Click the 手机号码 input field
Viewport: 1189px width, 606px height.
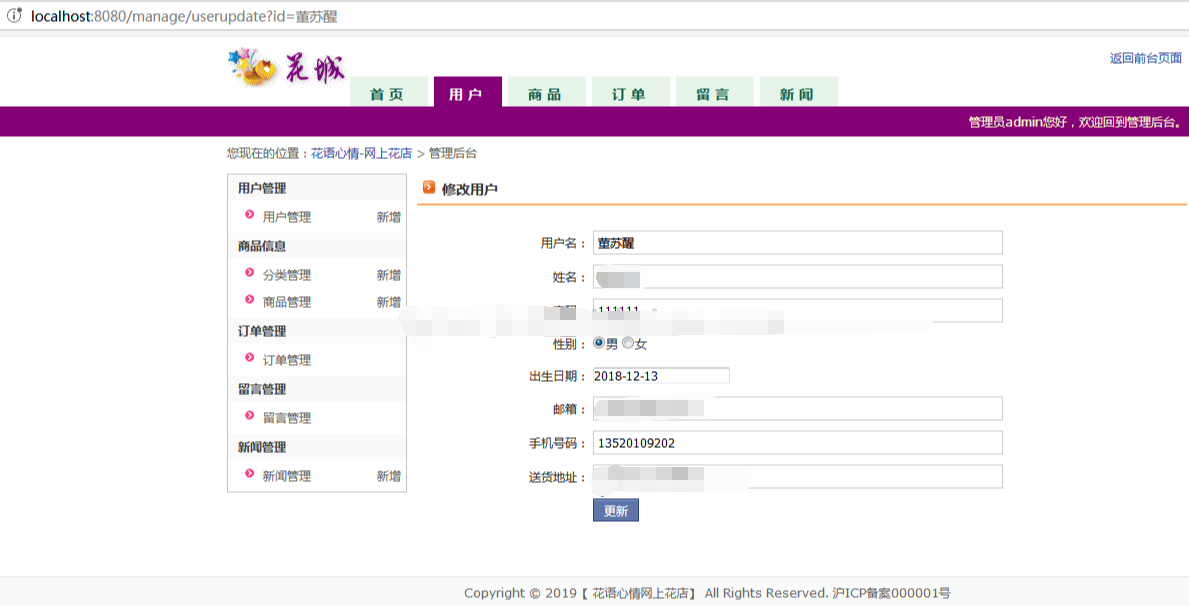coord(798,443)
